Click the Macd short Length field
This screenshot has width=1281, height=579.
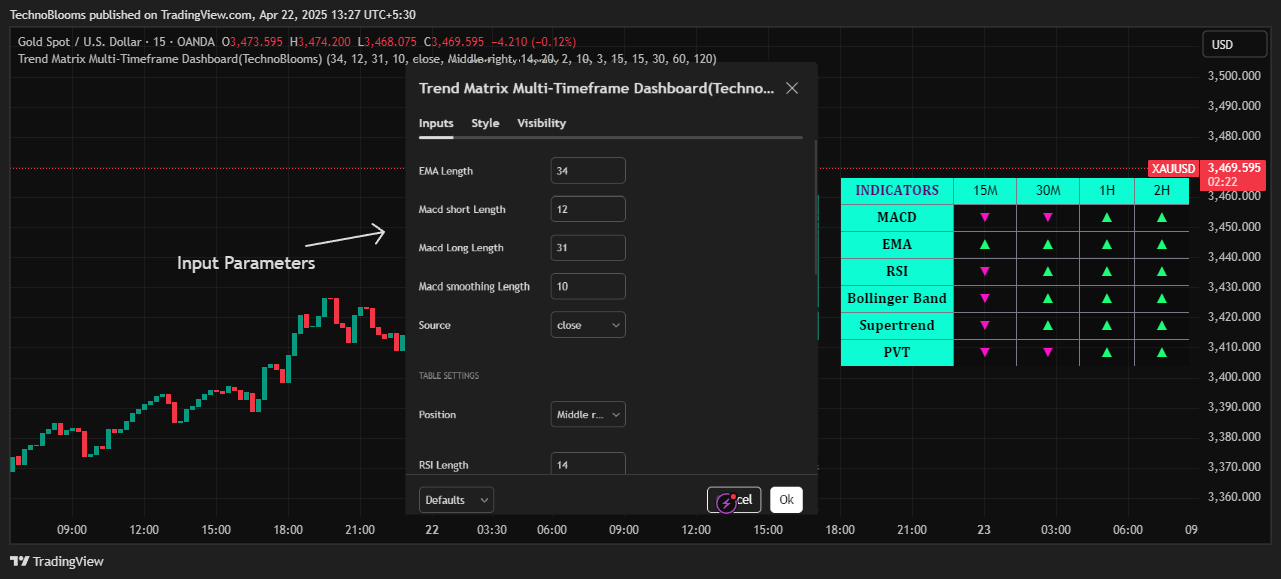pos(588,209)
